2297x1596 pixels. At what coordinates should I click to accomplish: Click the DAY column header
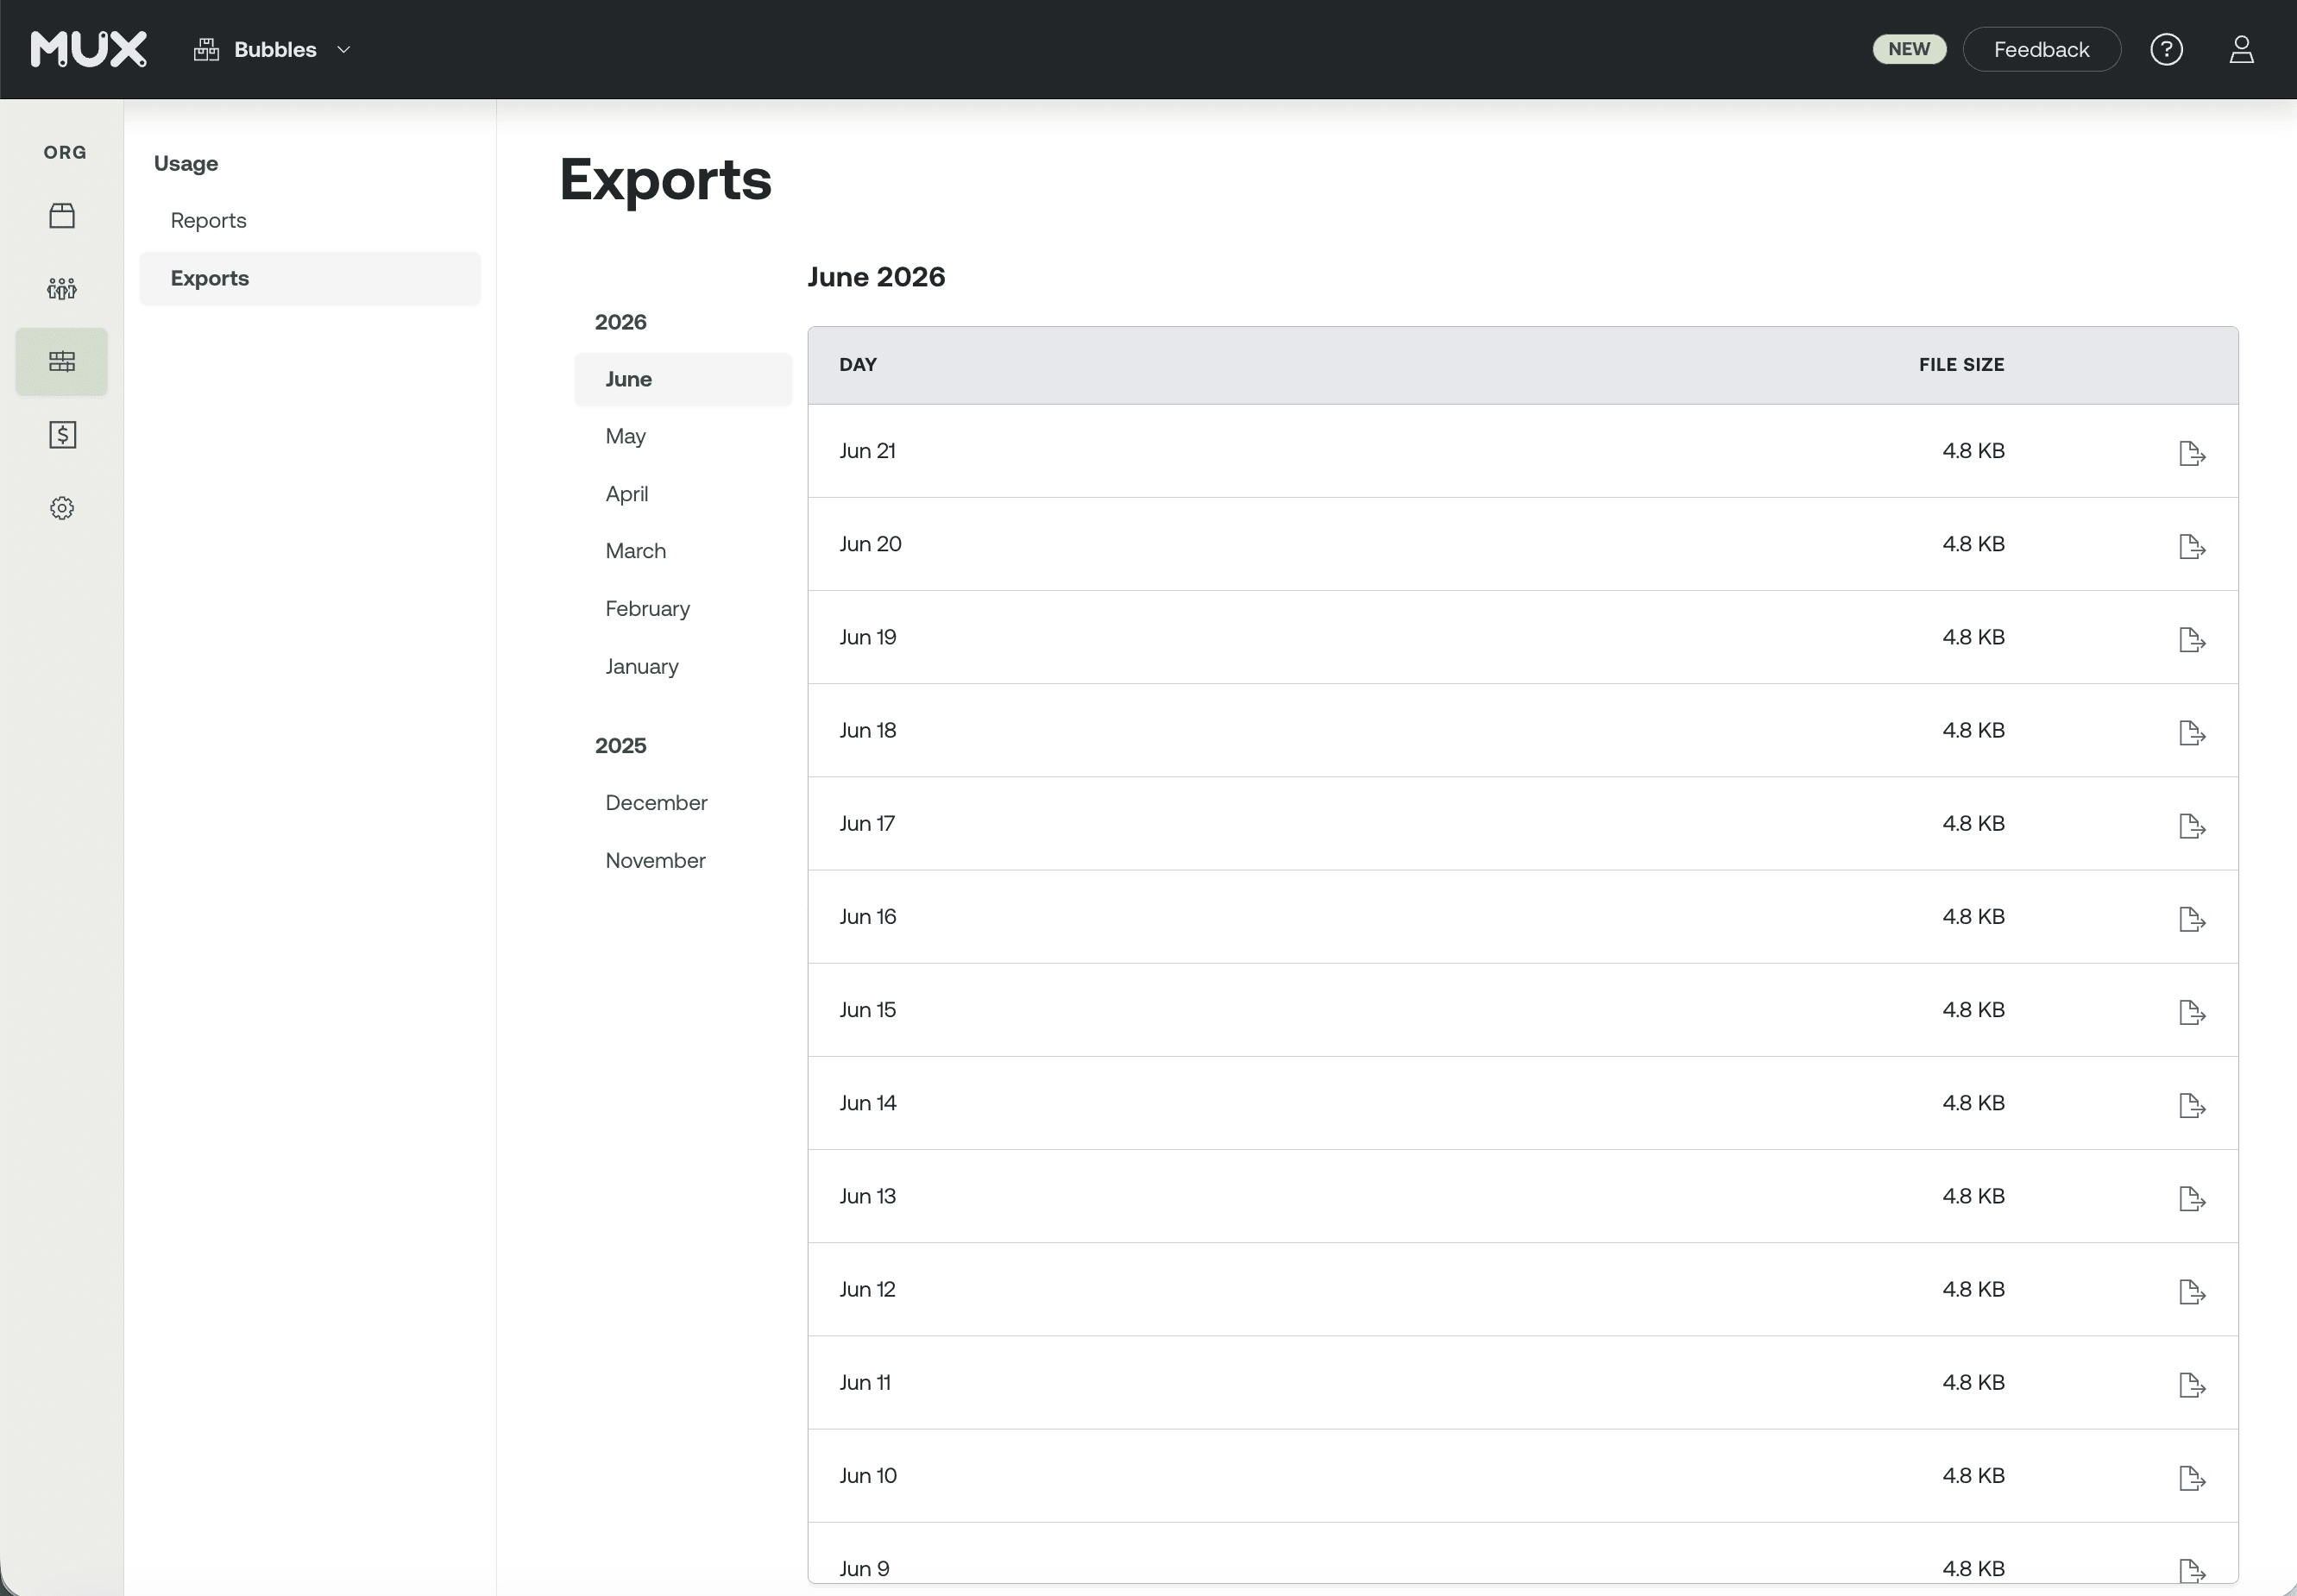(x=857, y=365)
